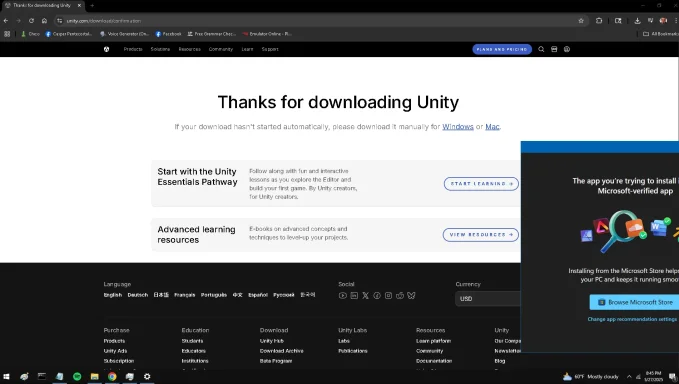Click the taskbar clock and date
The image size is (679, 384).
click(653, 376)
